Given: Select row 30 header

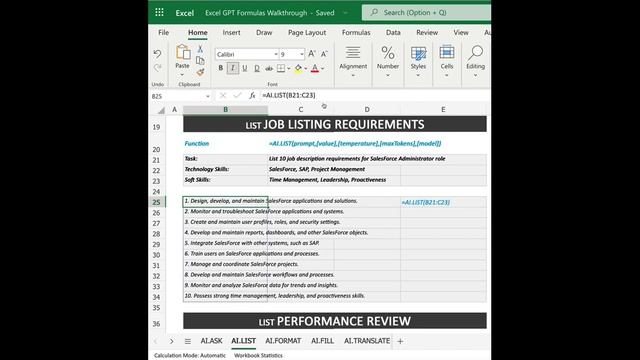Looking at the screenshot, I should click(x=156, y=255).
